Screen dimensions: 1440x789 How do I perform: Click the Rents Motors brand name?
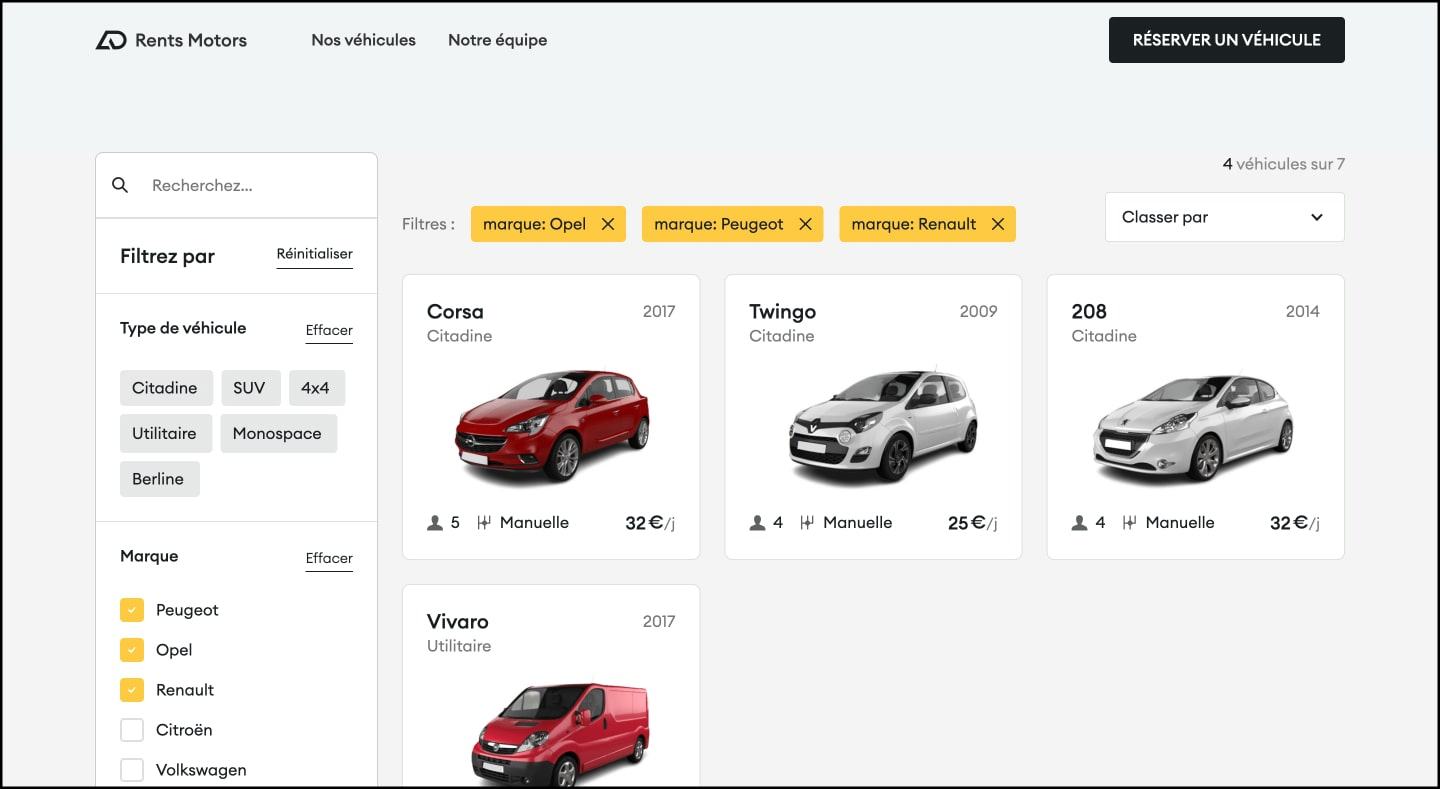[x=191, y=40]
